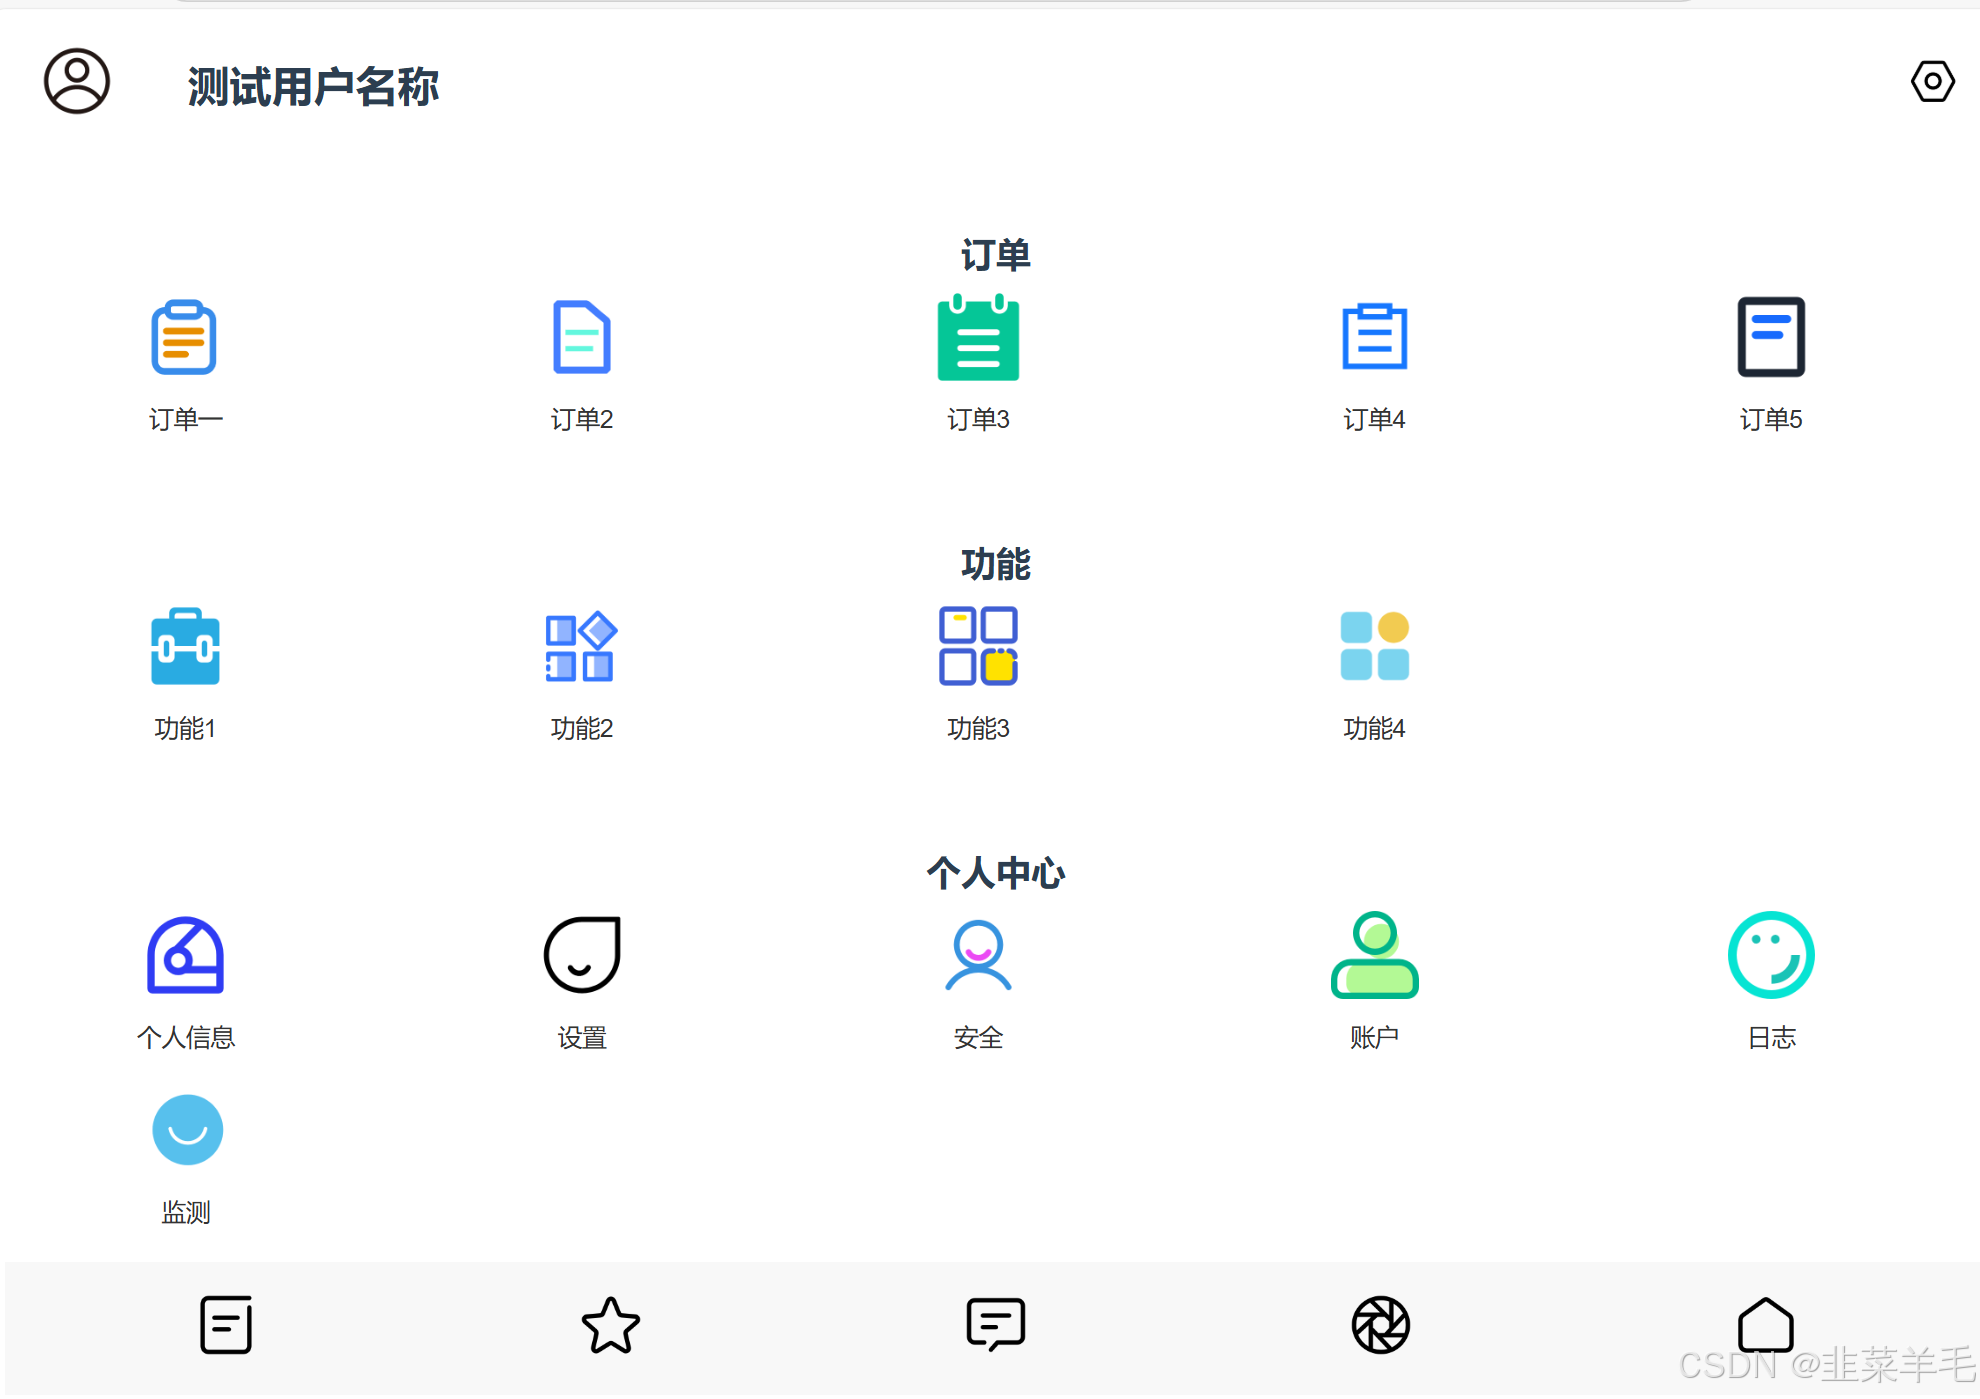1980x1399 pixels.
Task: Click the 测试用户名称 username text
Action: tap(313, 87)
